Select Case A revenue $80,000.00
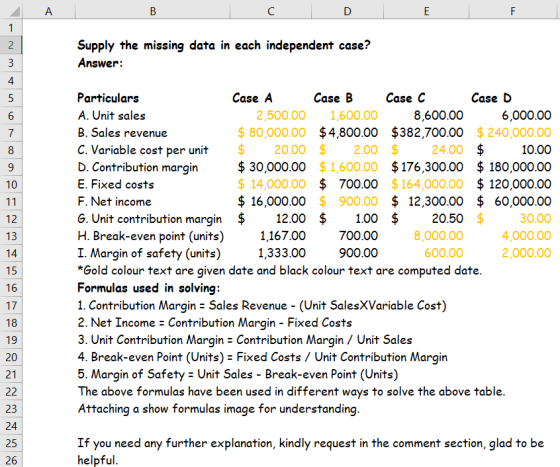Image resolution: width=560 pixels, height=467 pixels. click(271, 133)
